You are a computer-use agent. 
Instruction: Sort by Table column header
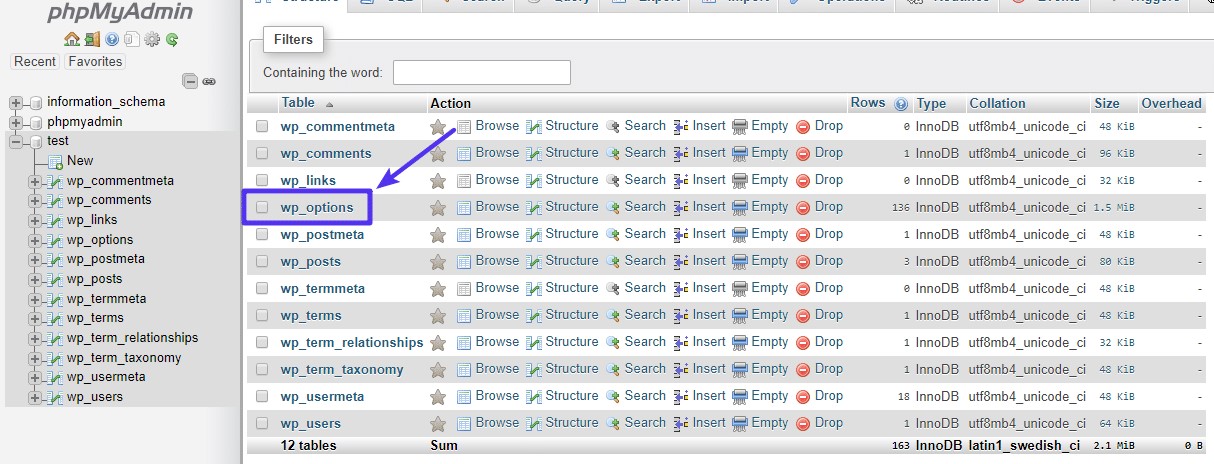(x=298, y=103)
